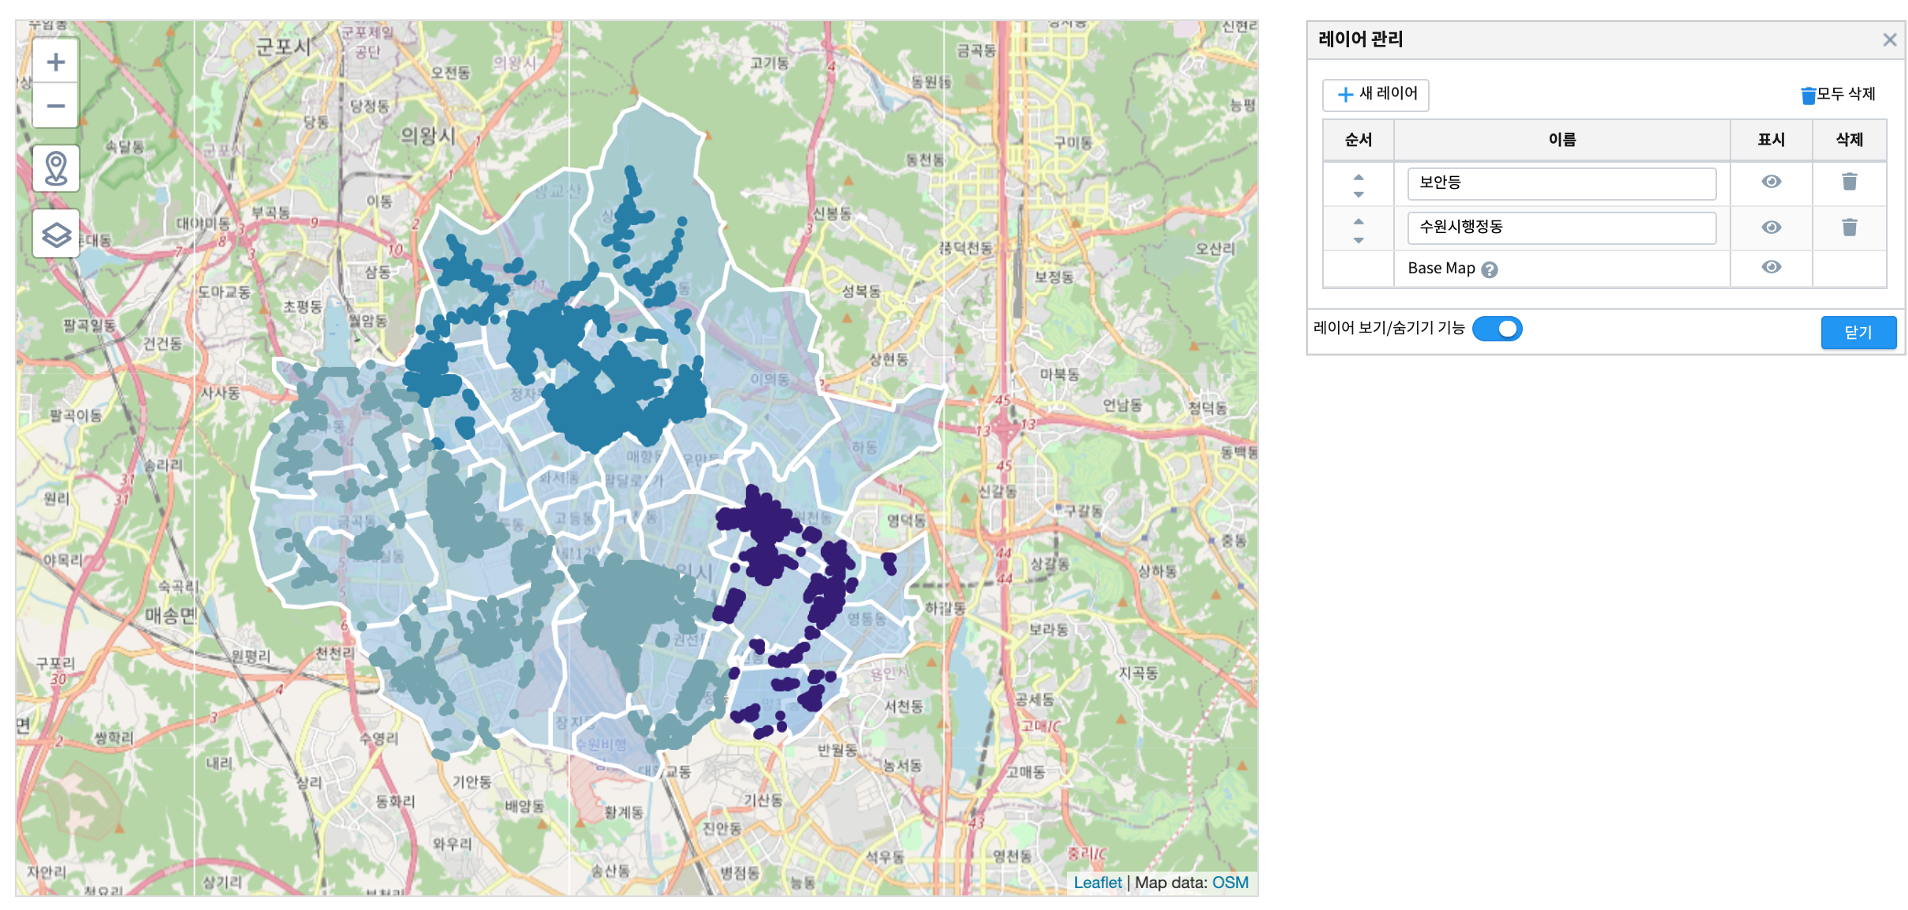Toggle Base Map visibility
This screenshot has height=910, width=1908.
(x=1771, y=267)
